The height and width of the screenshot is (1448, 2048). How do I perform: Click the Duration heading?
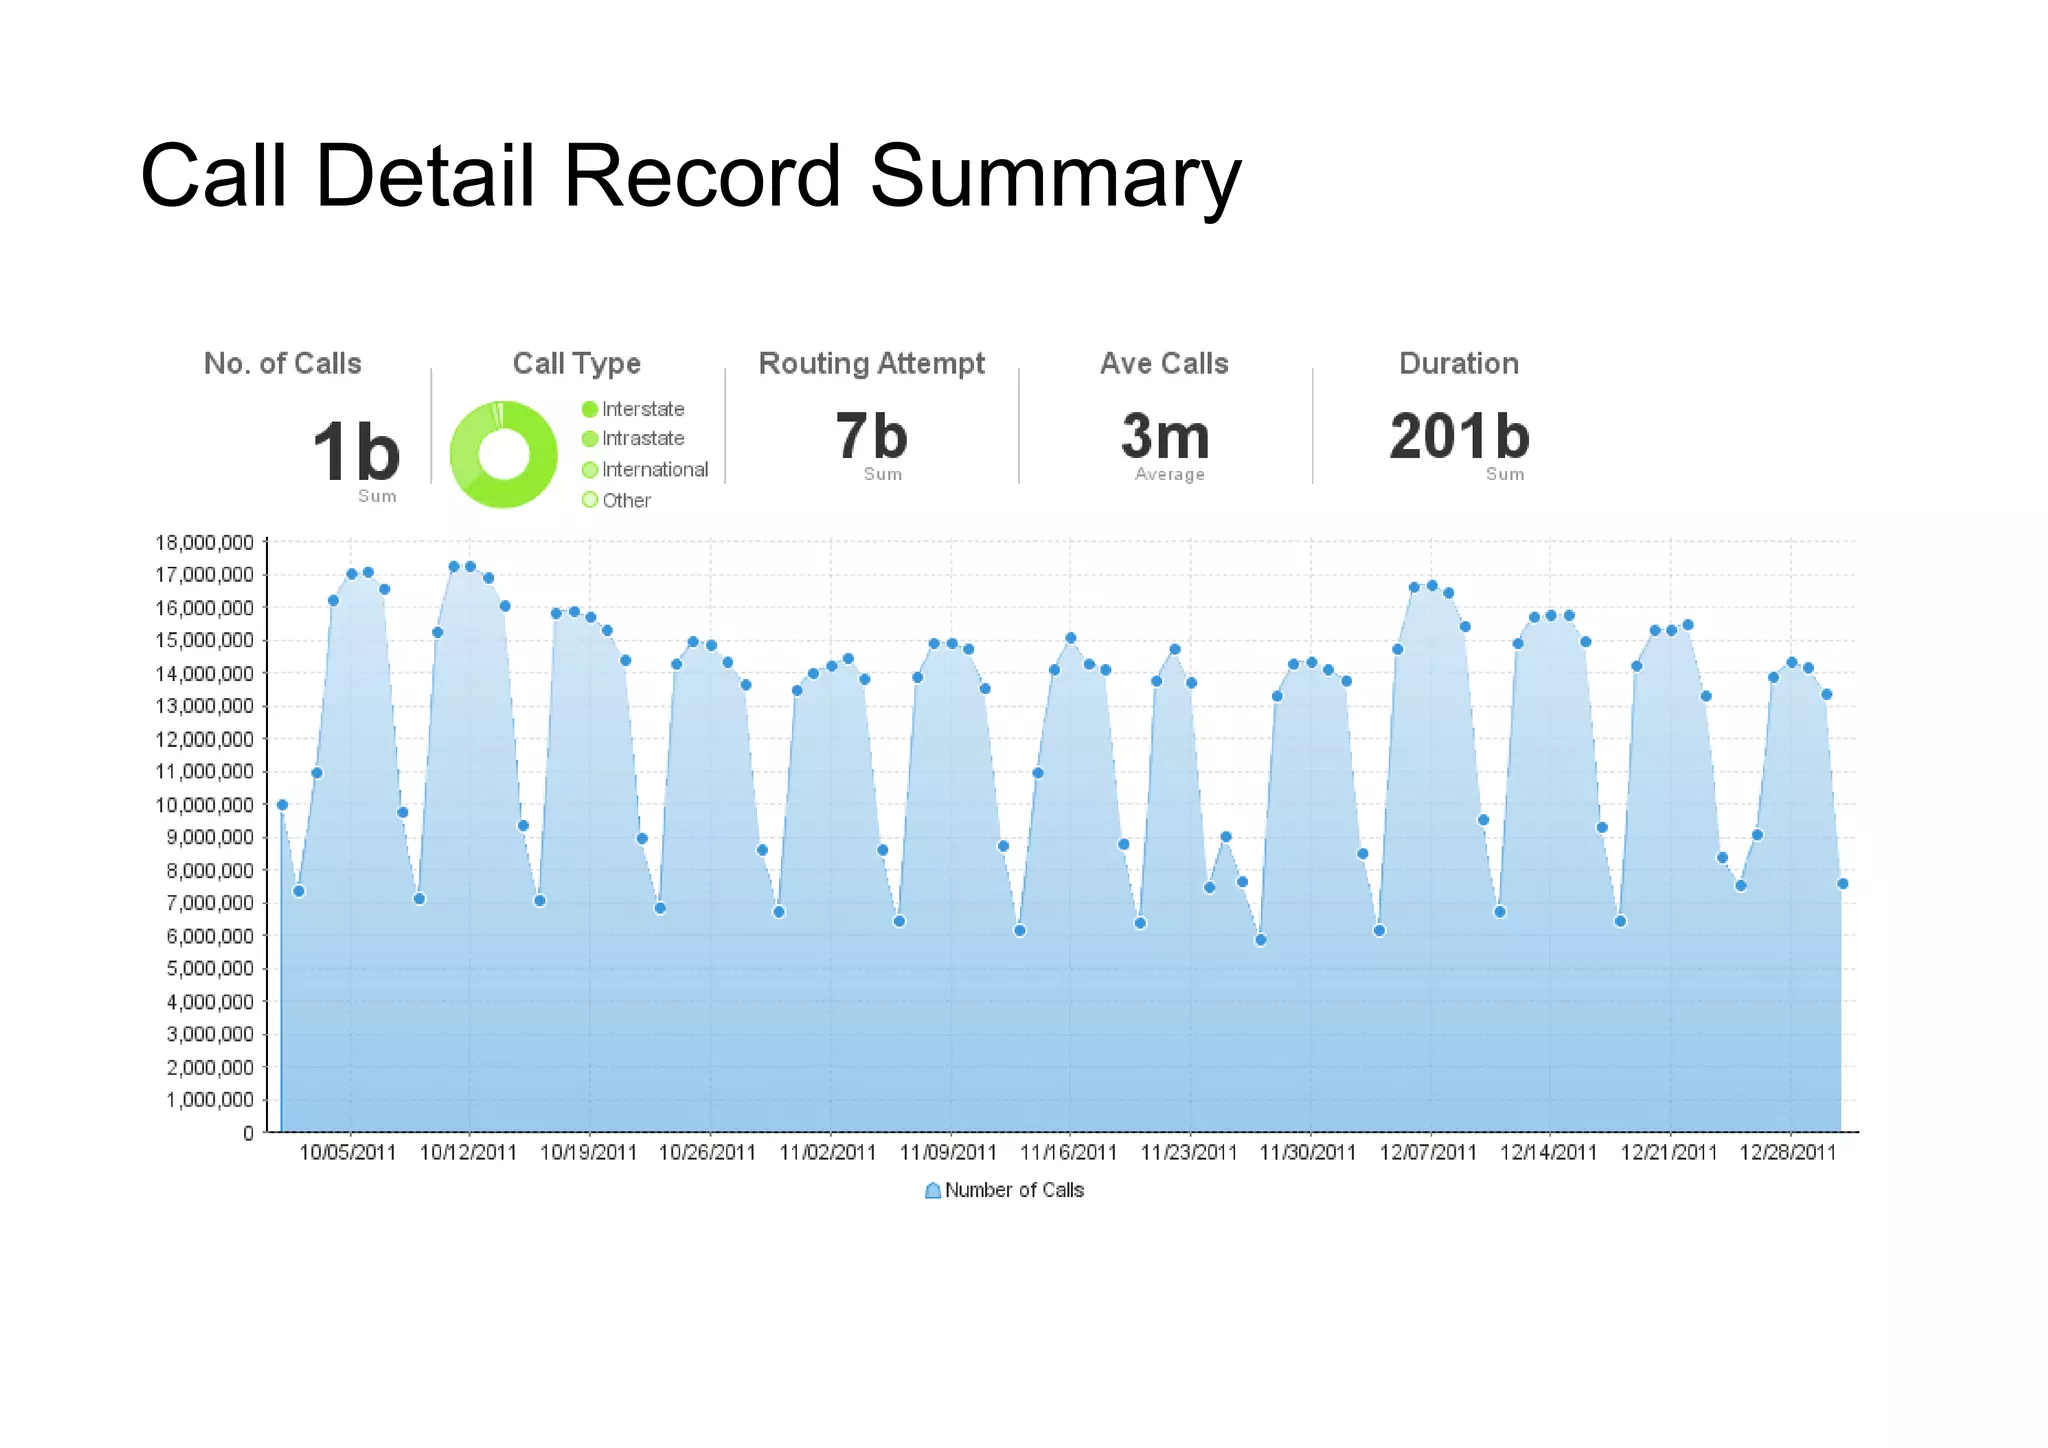1459,363
